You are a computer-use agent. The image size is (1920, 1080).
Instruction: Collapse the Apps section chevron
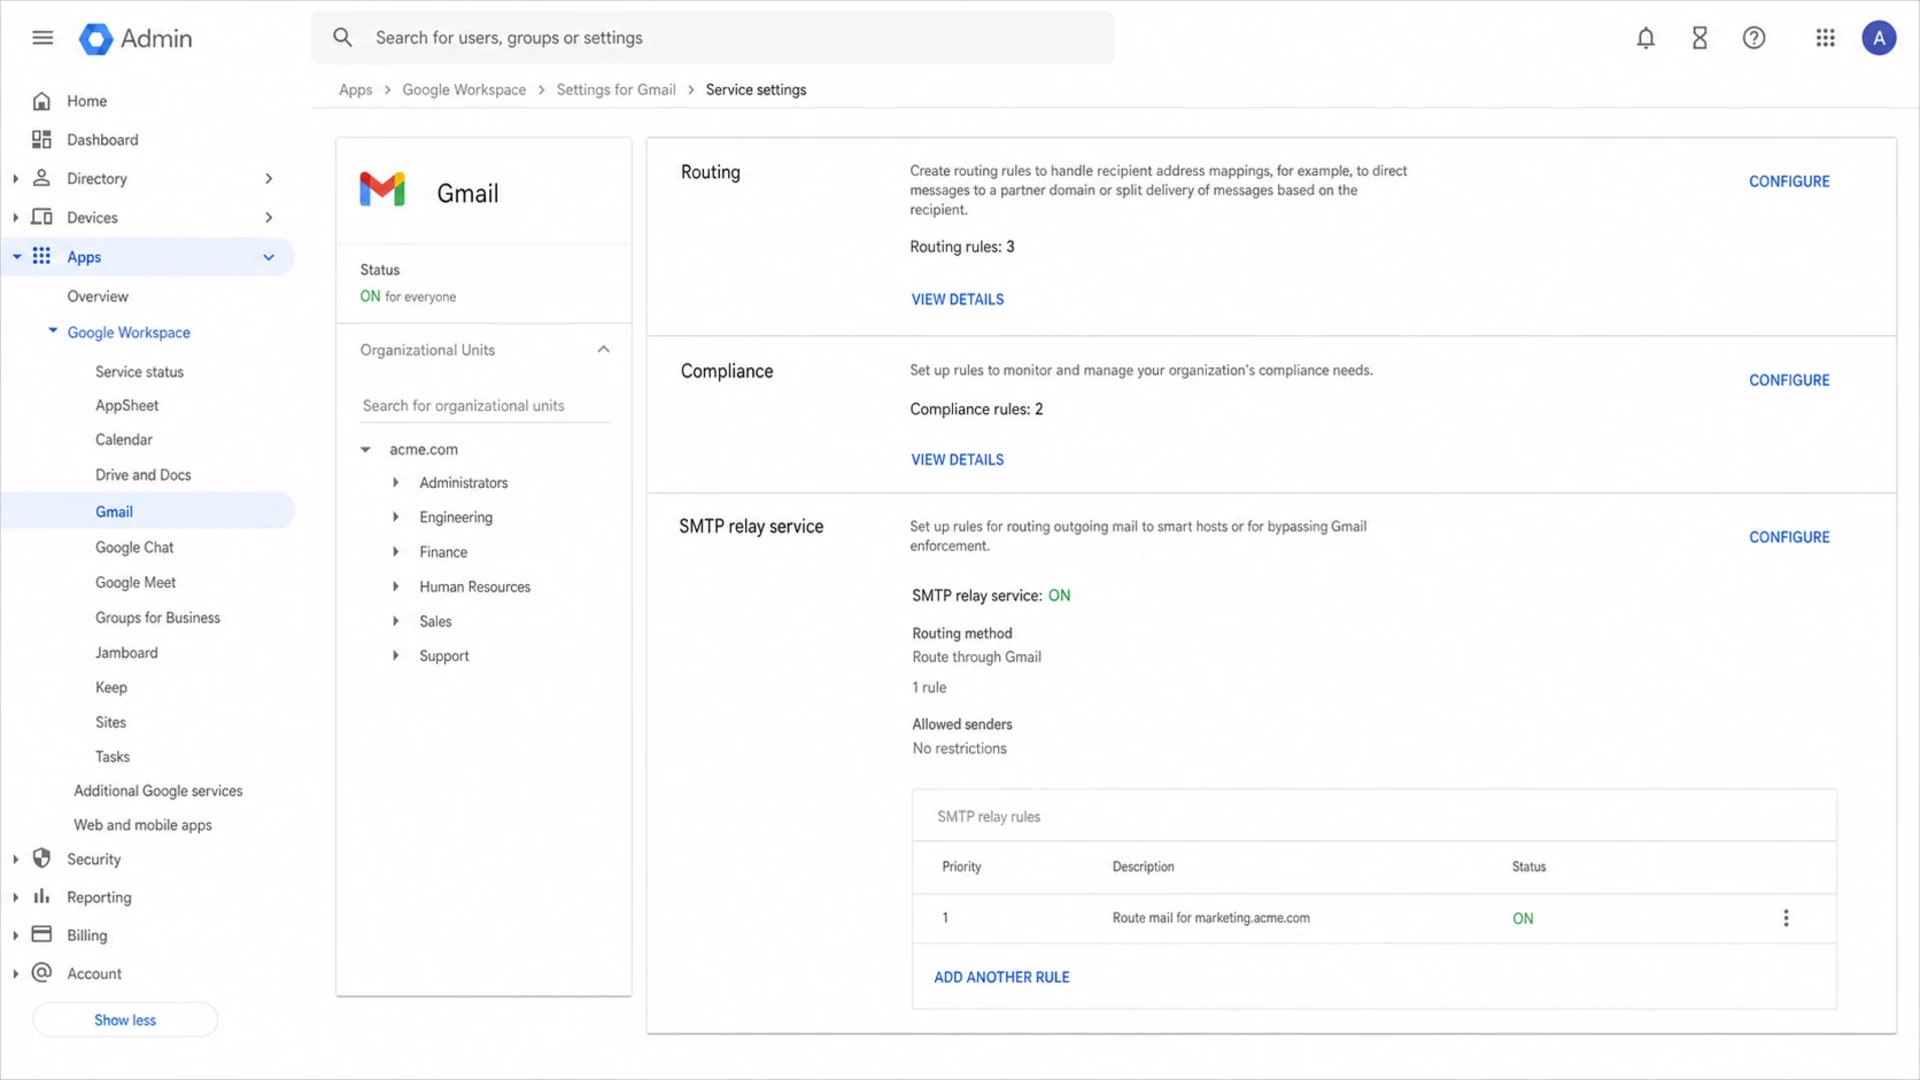[x=268, y=257]
